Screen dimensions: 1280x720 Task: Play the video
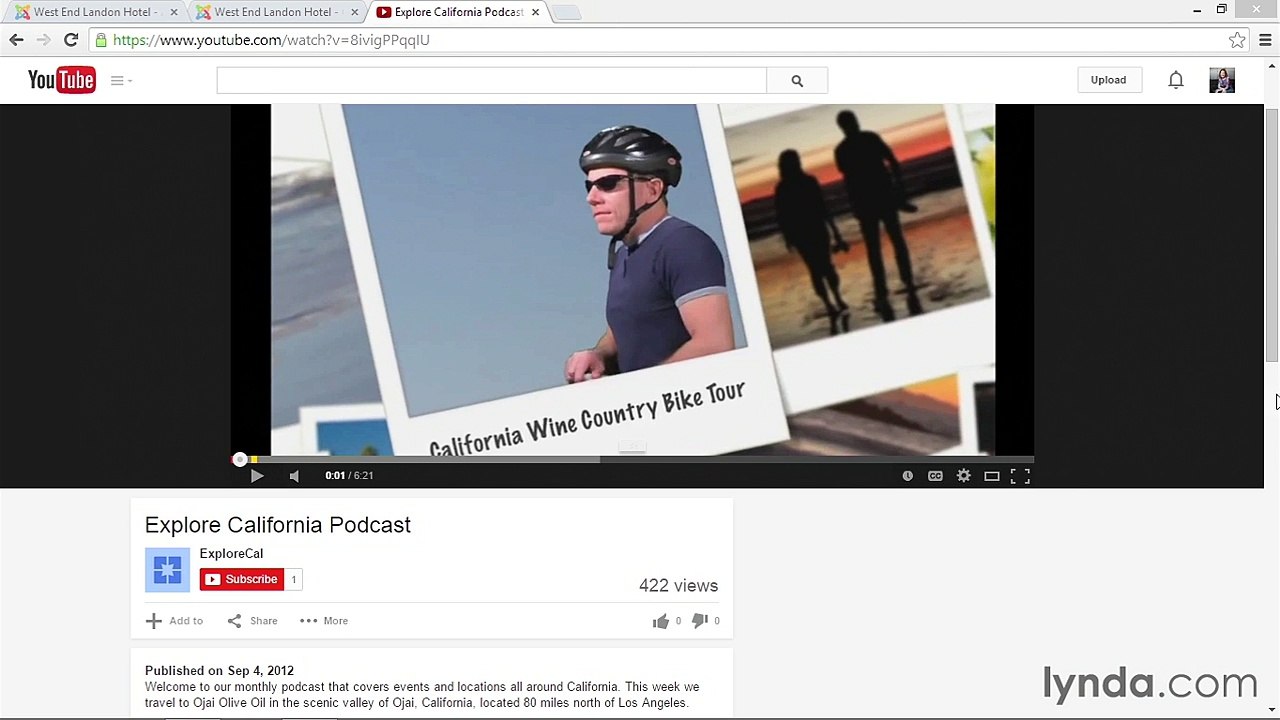[x=256, y=476]
